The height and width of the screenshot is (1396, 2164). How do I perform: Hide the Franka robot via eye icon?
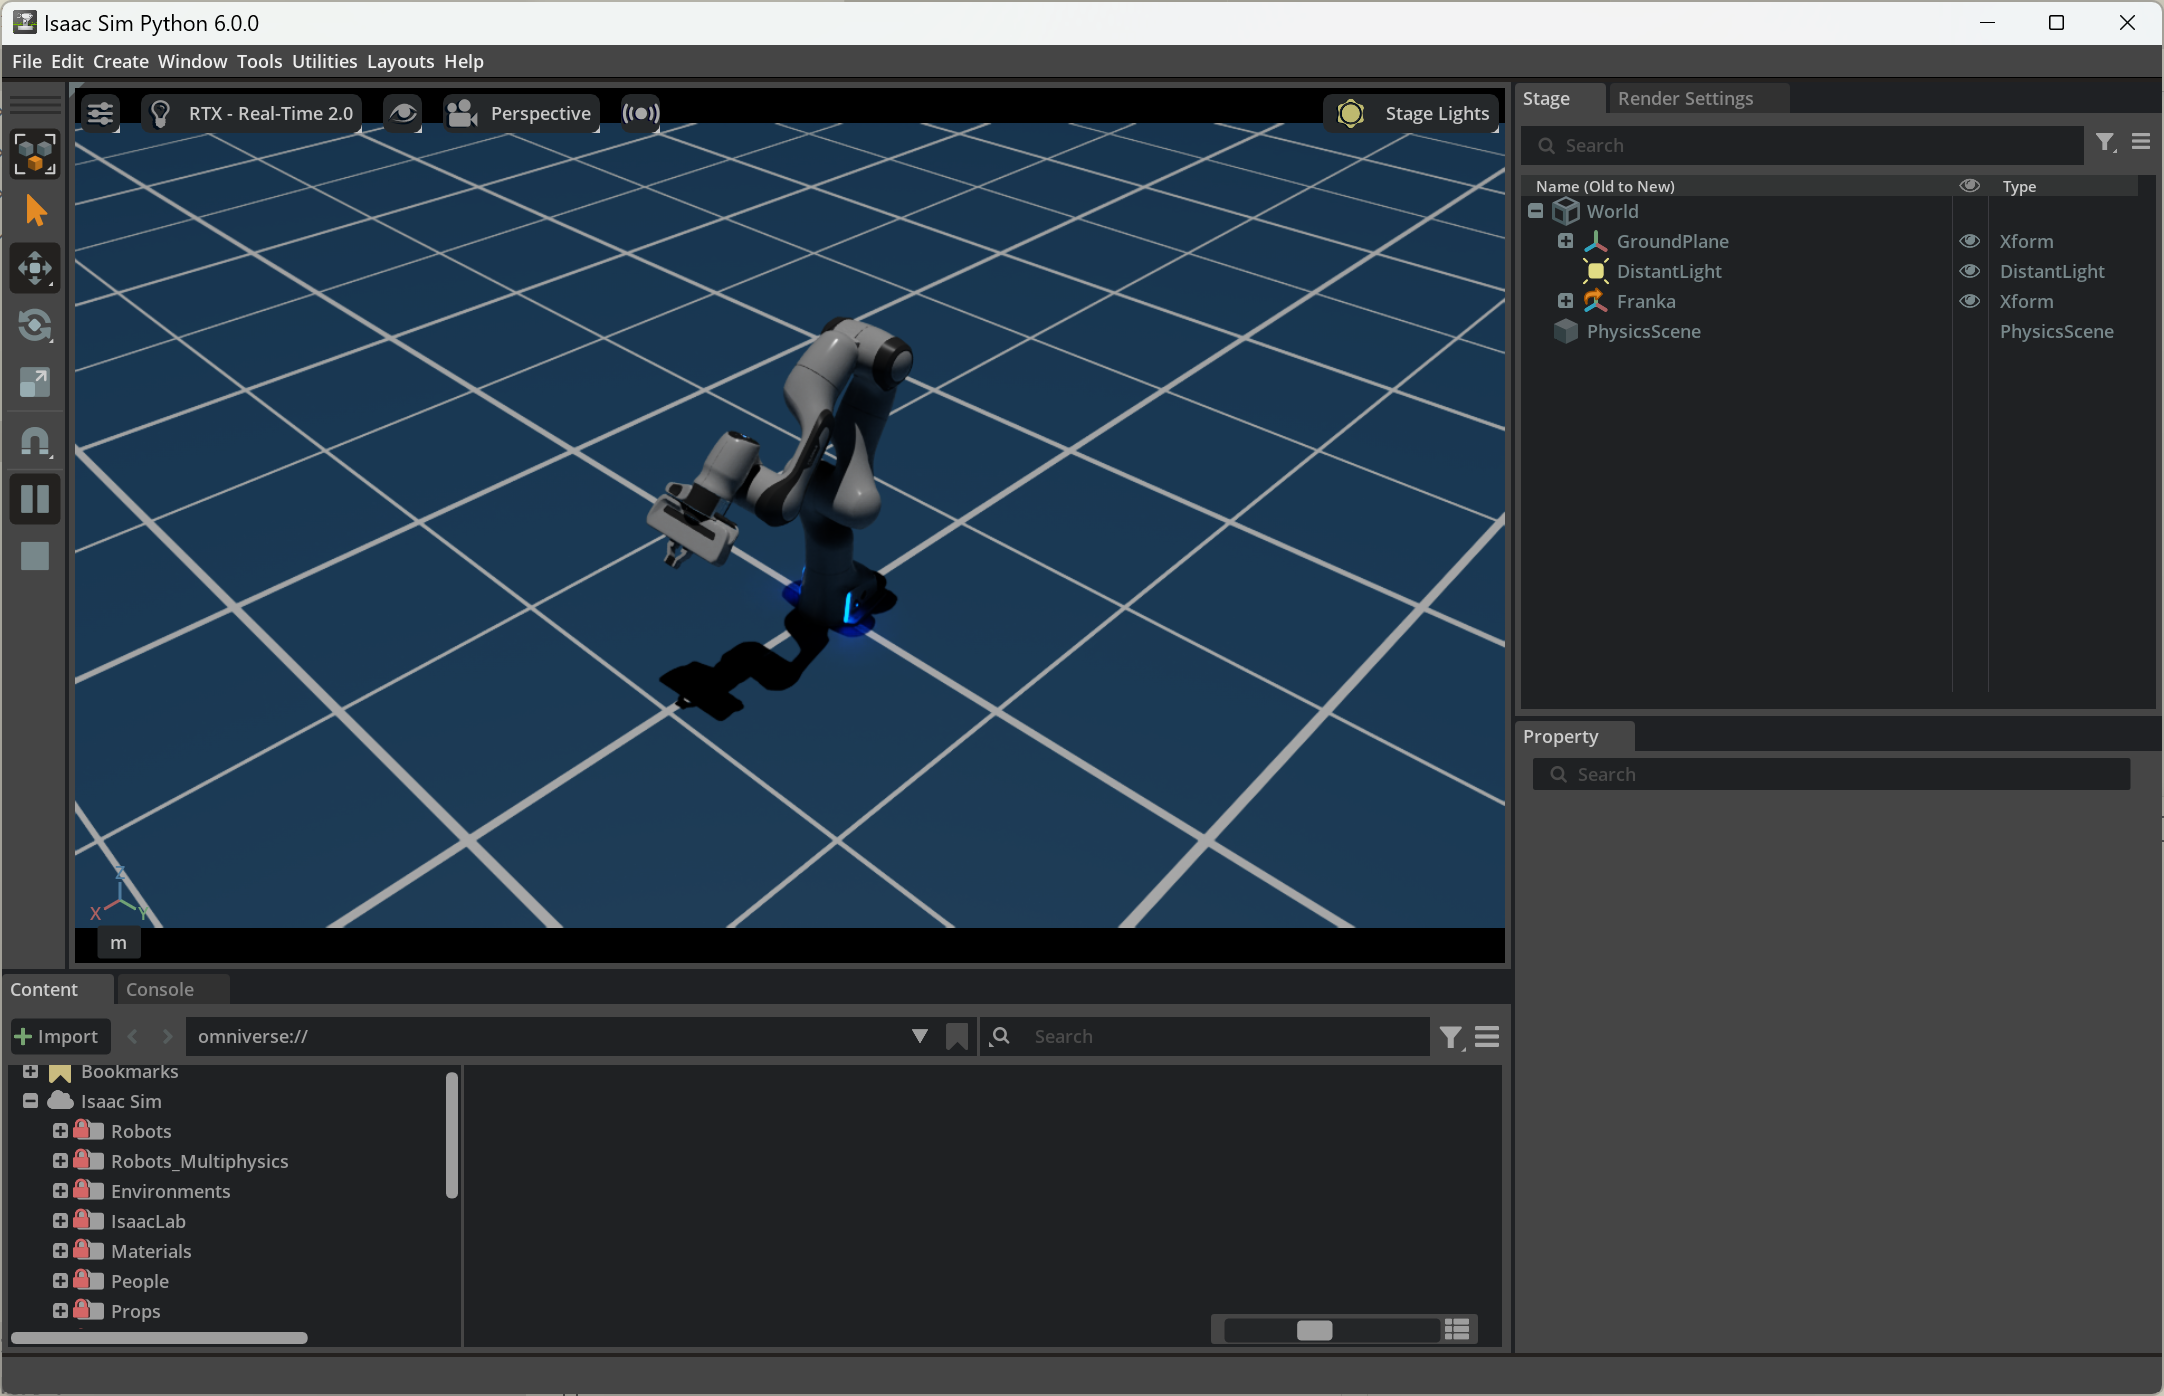click(x=1969, y=301)
